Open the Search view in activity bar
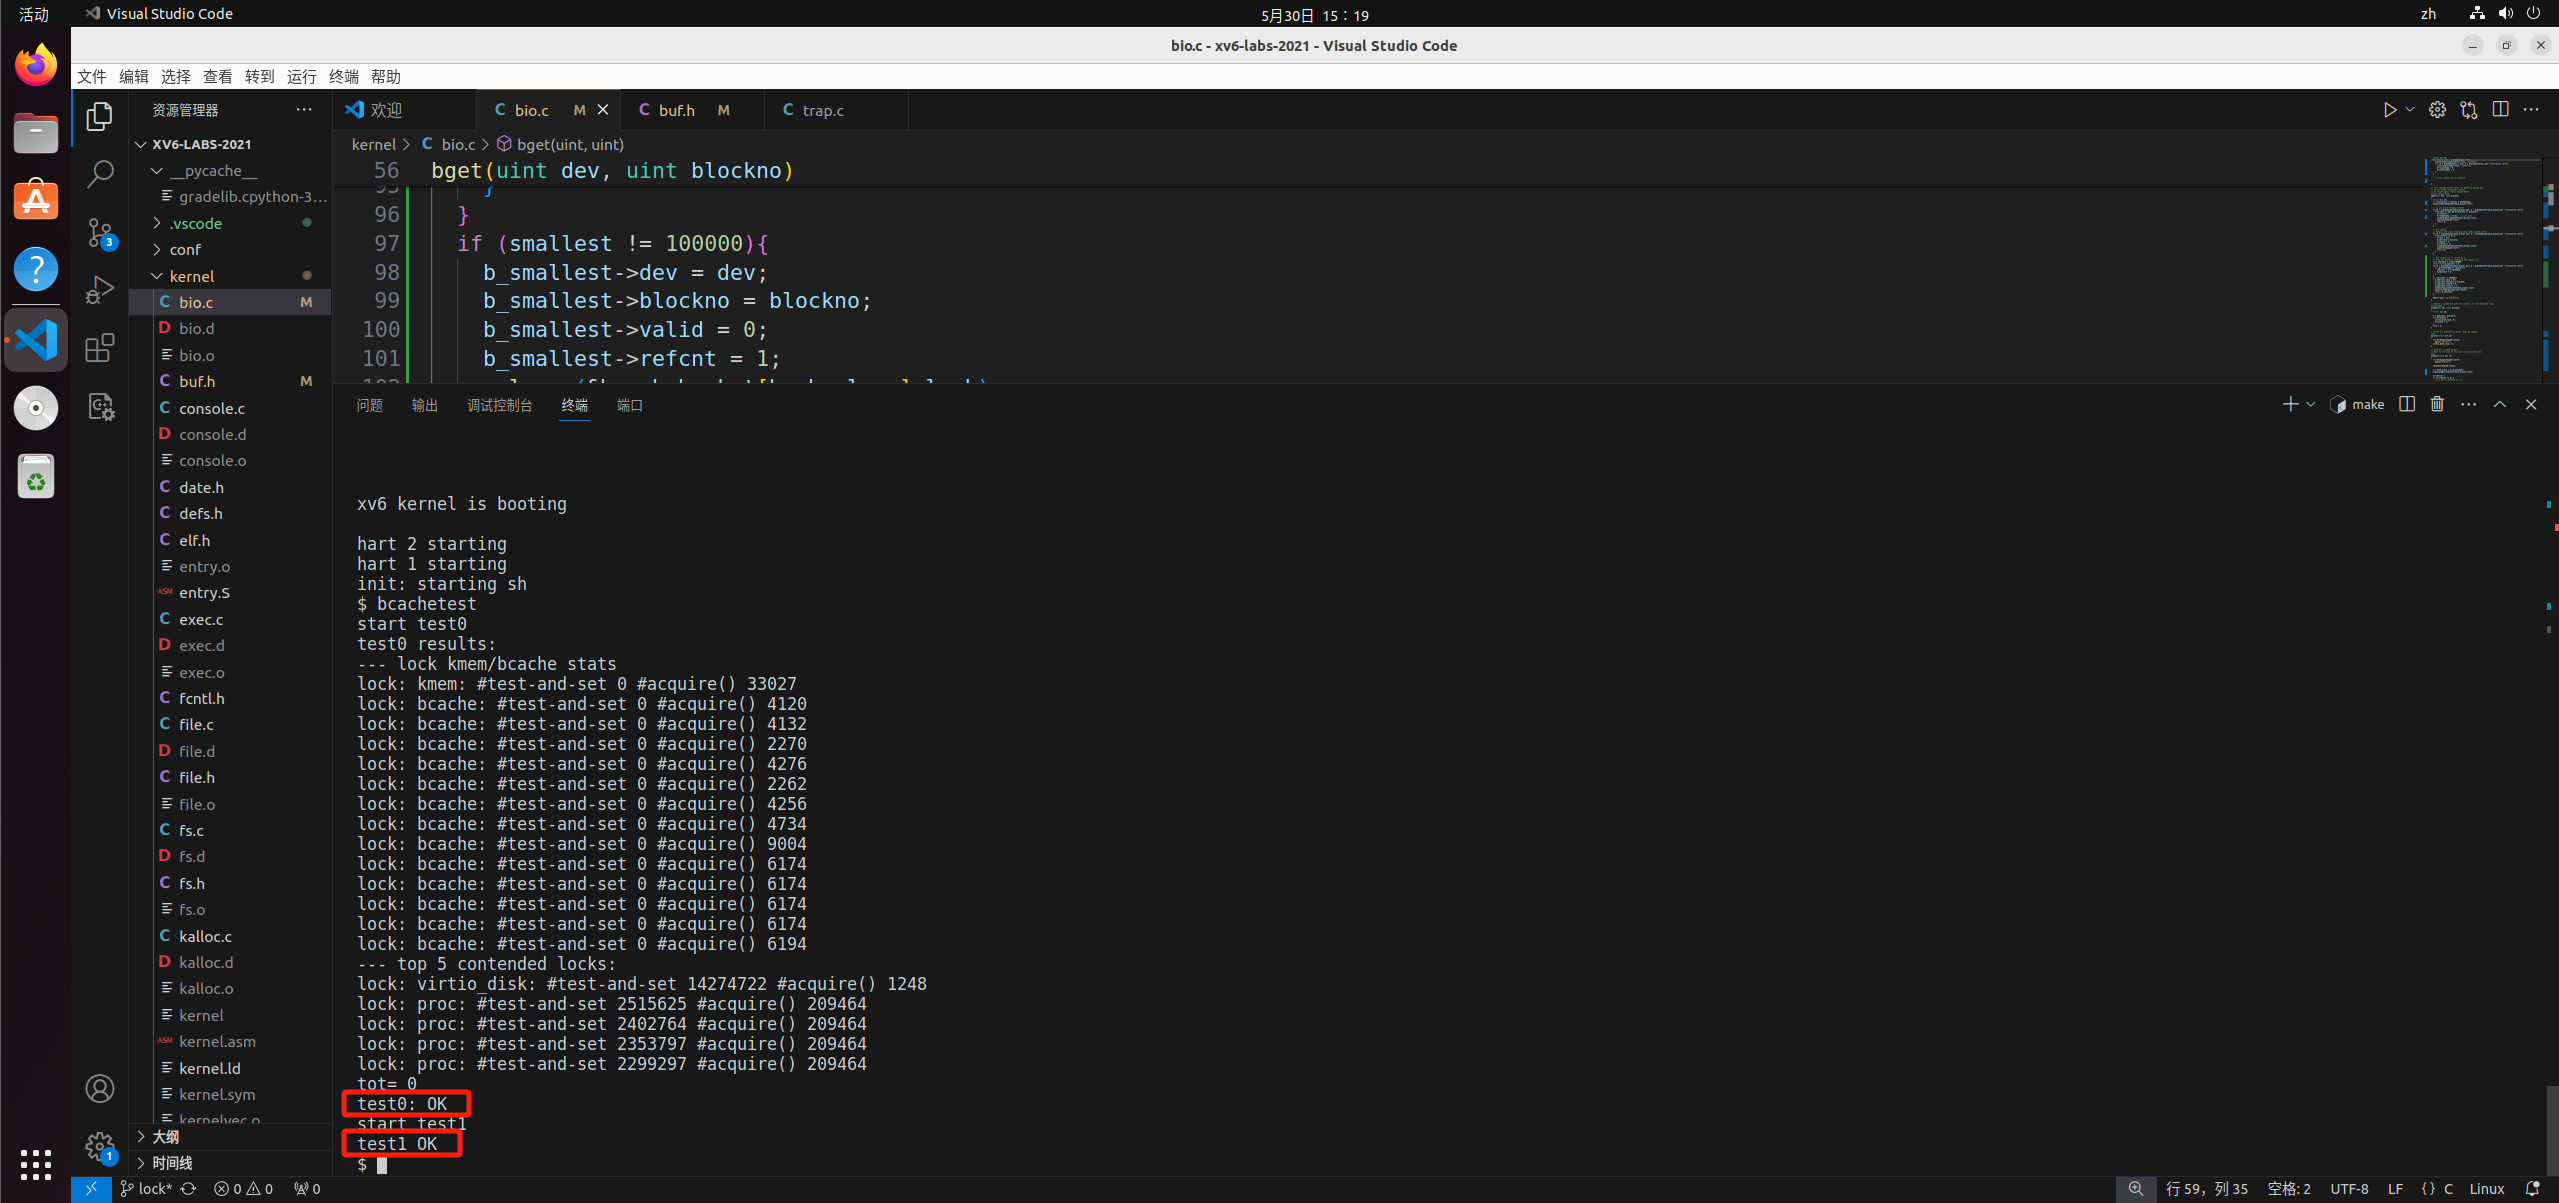Image resolution: width=2559 pixels, height=1203 pixels. coord(99,174)
